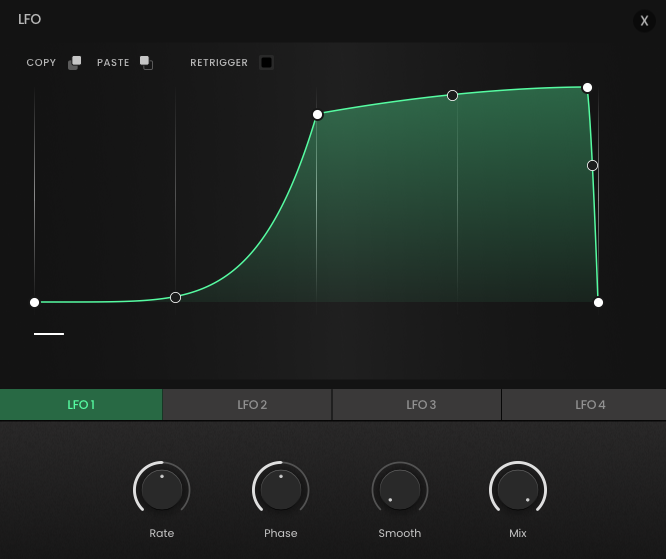Click the Smooth knob

coord(400,489)
